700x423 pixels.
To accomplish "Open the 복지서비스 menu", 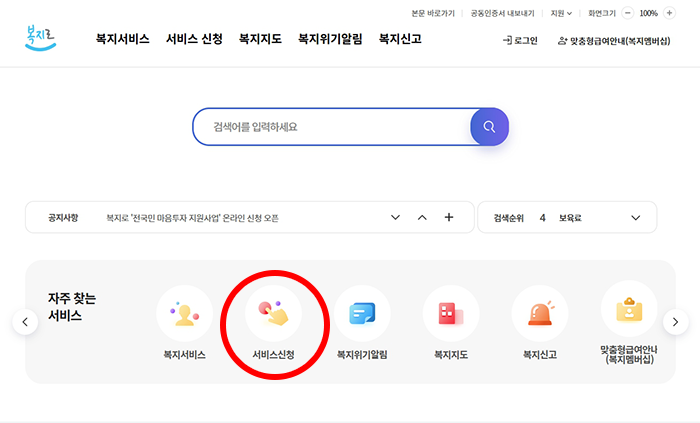I will 122,39.
